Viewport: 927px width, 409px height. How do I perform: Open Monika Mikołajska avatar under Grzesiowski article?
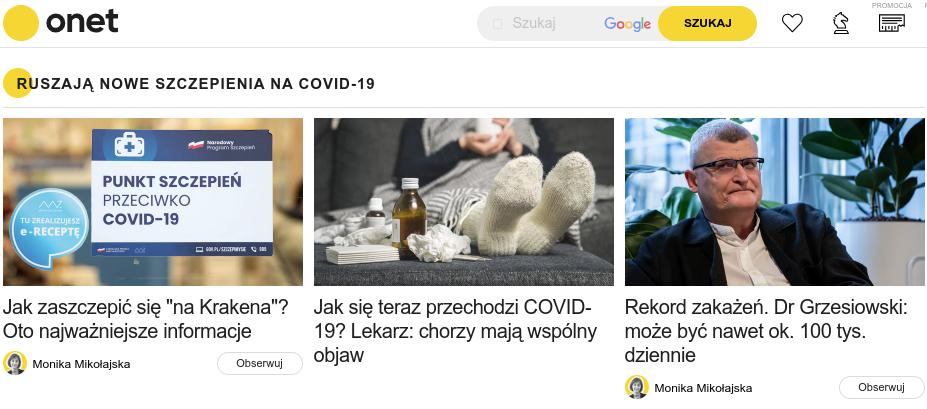point(637,387)
